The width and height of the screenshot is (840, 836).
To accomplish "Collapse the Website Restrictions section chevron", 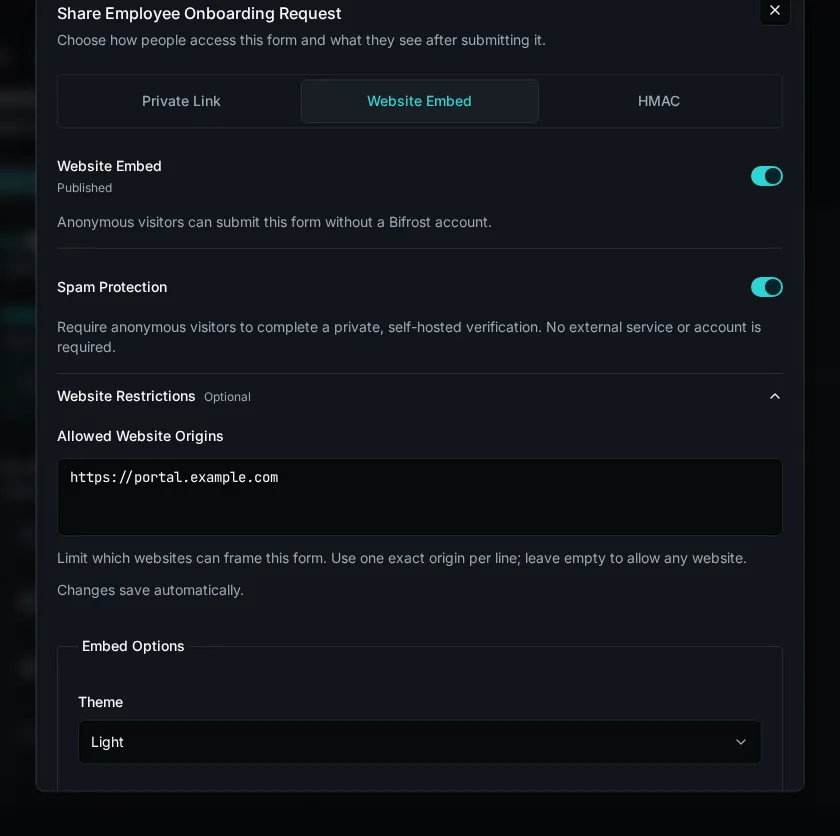I will tap(775, 396).
